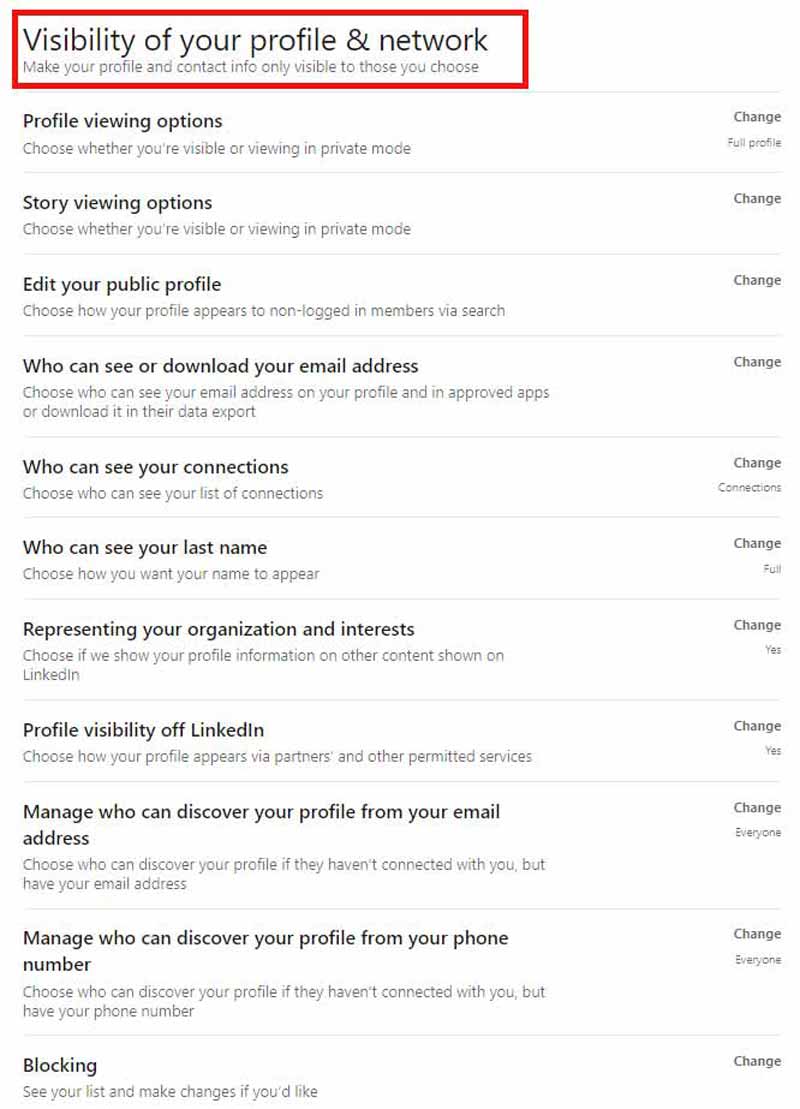Expand the Story viewing options row
This screenshot has width=800, height=1109.
(x=117, y=203)
